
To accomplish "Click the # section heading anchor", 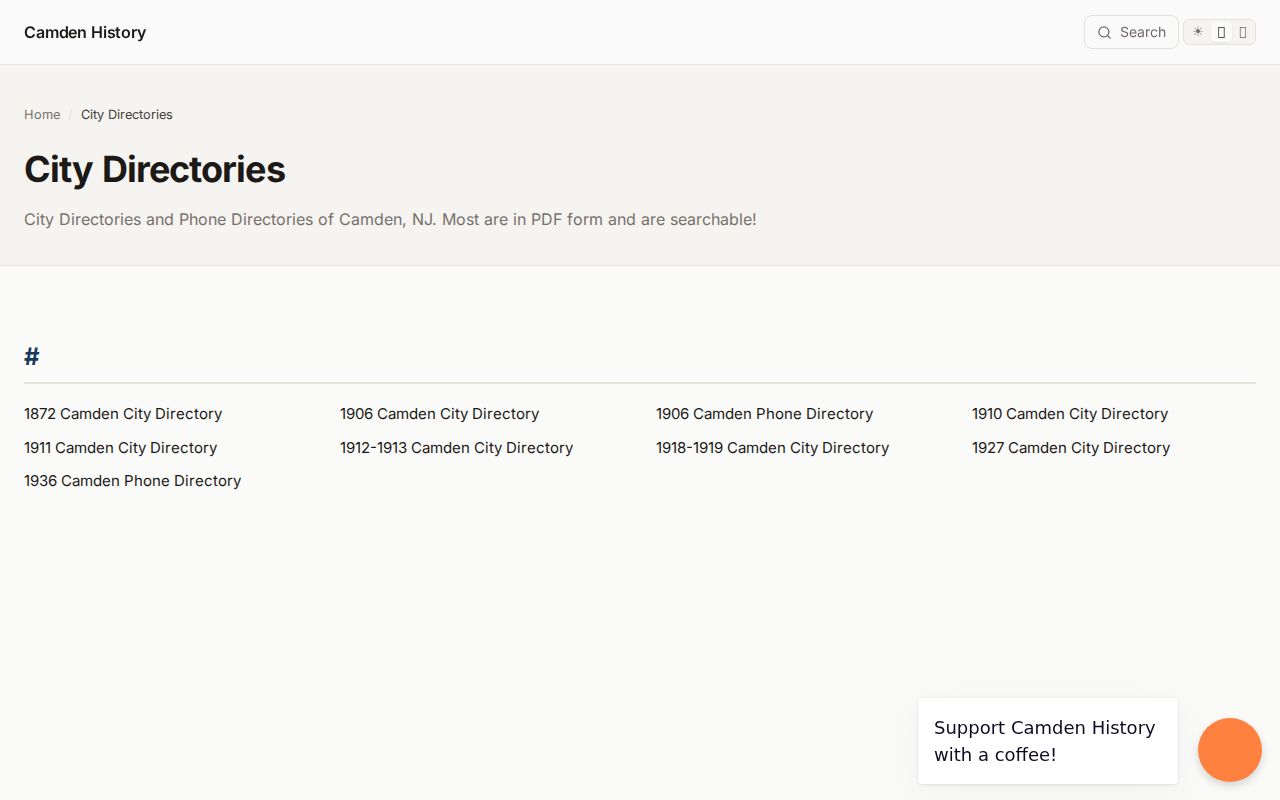I will pyautogui.click(x=32, y=356).
